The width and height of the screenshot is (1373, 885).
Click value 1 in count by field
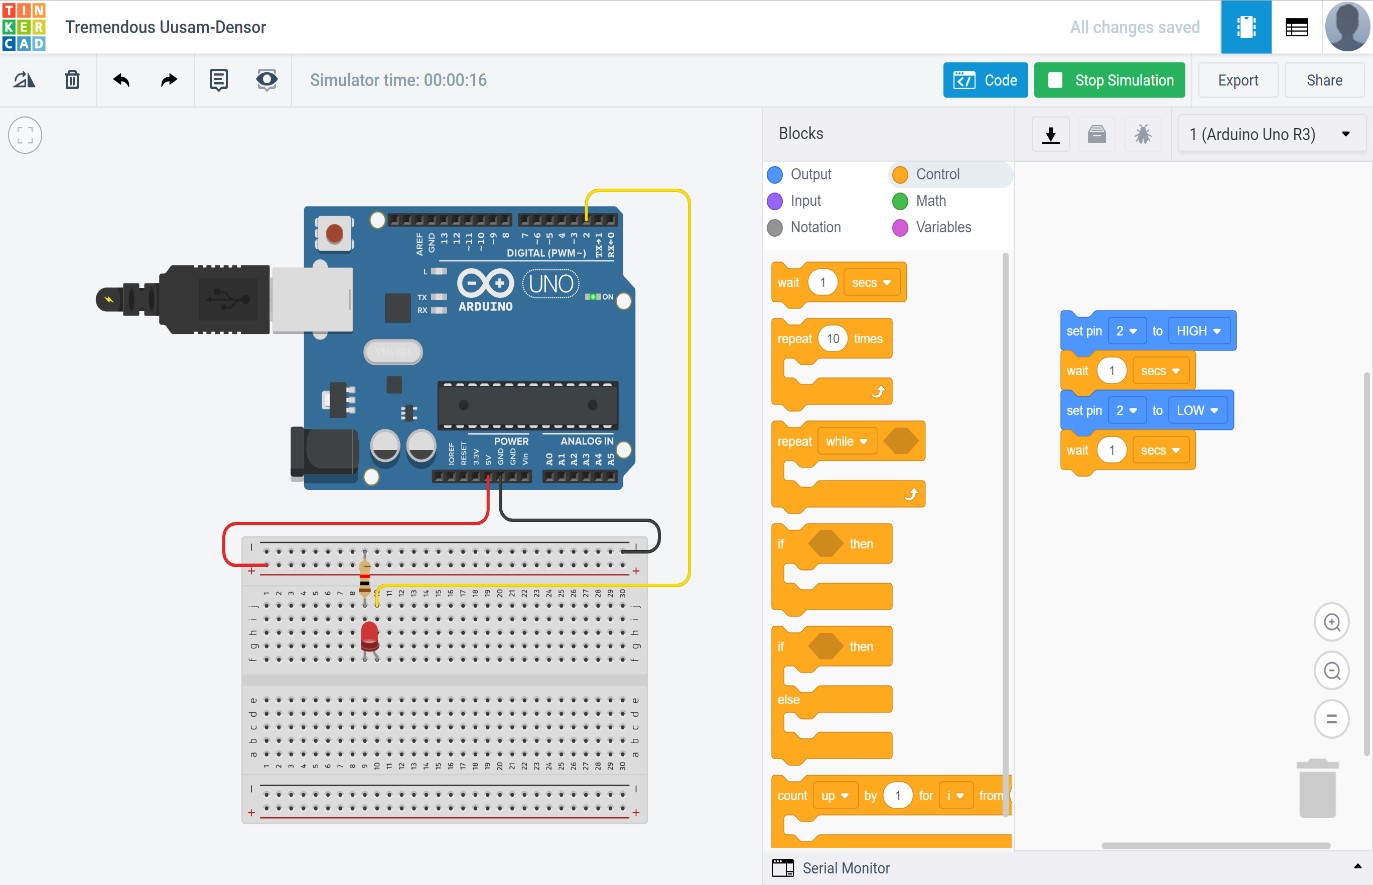tap(898, 796)
